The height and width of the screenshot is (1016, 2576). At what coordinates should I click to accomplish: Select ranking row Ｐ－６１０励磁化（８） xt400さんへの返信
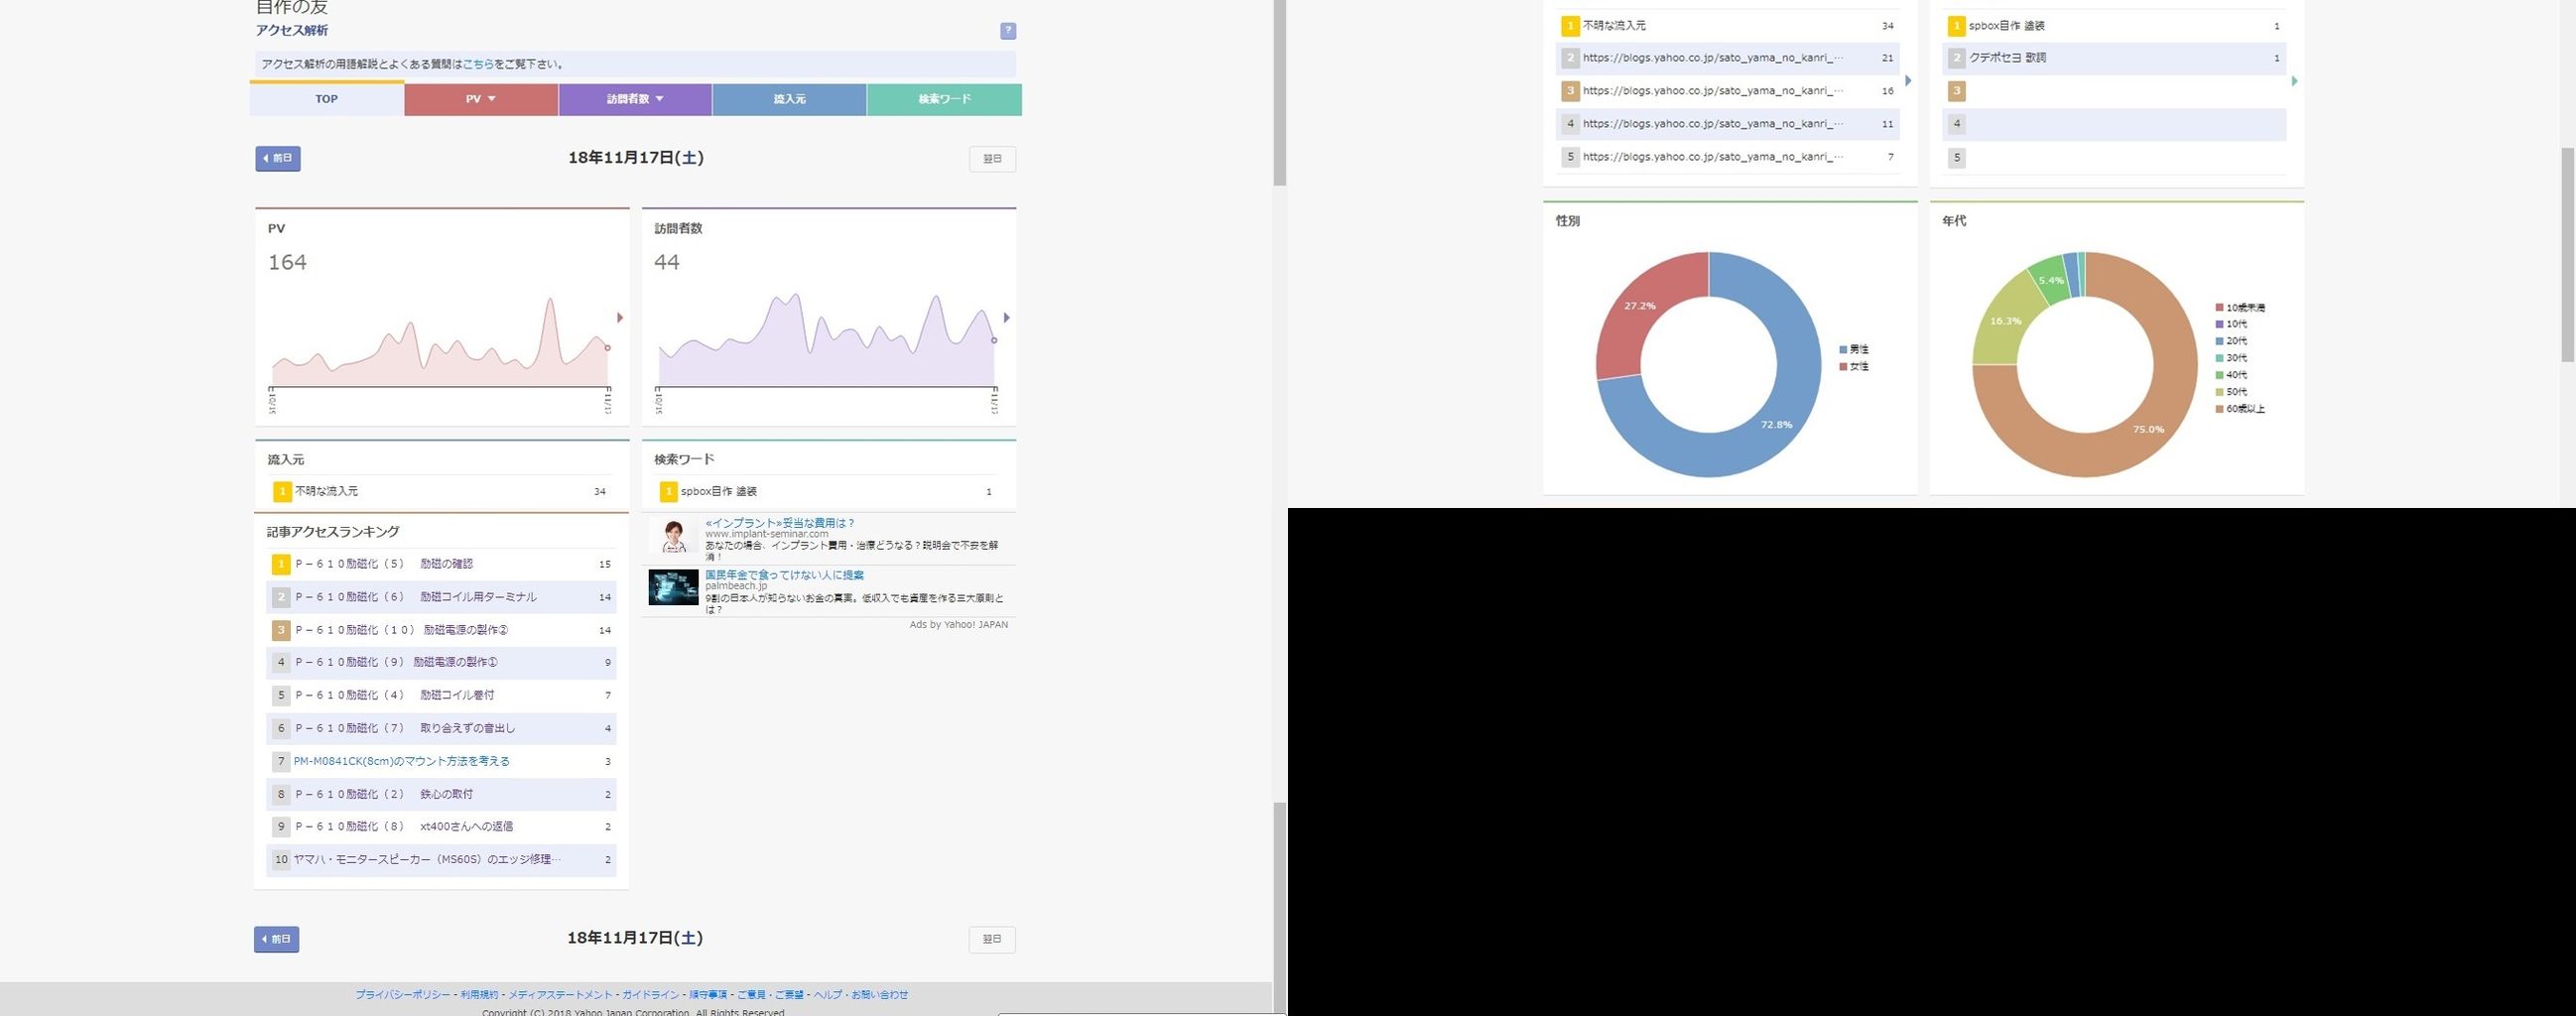coord(441,827)
